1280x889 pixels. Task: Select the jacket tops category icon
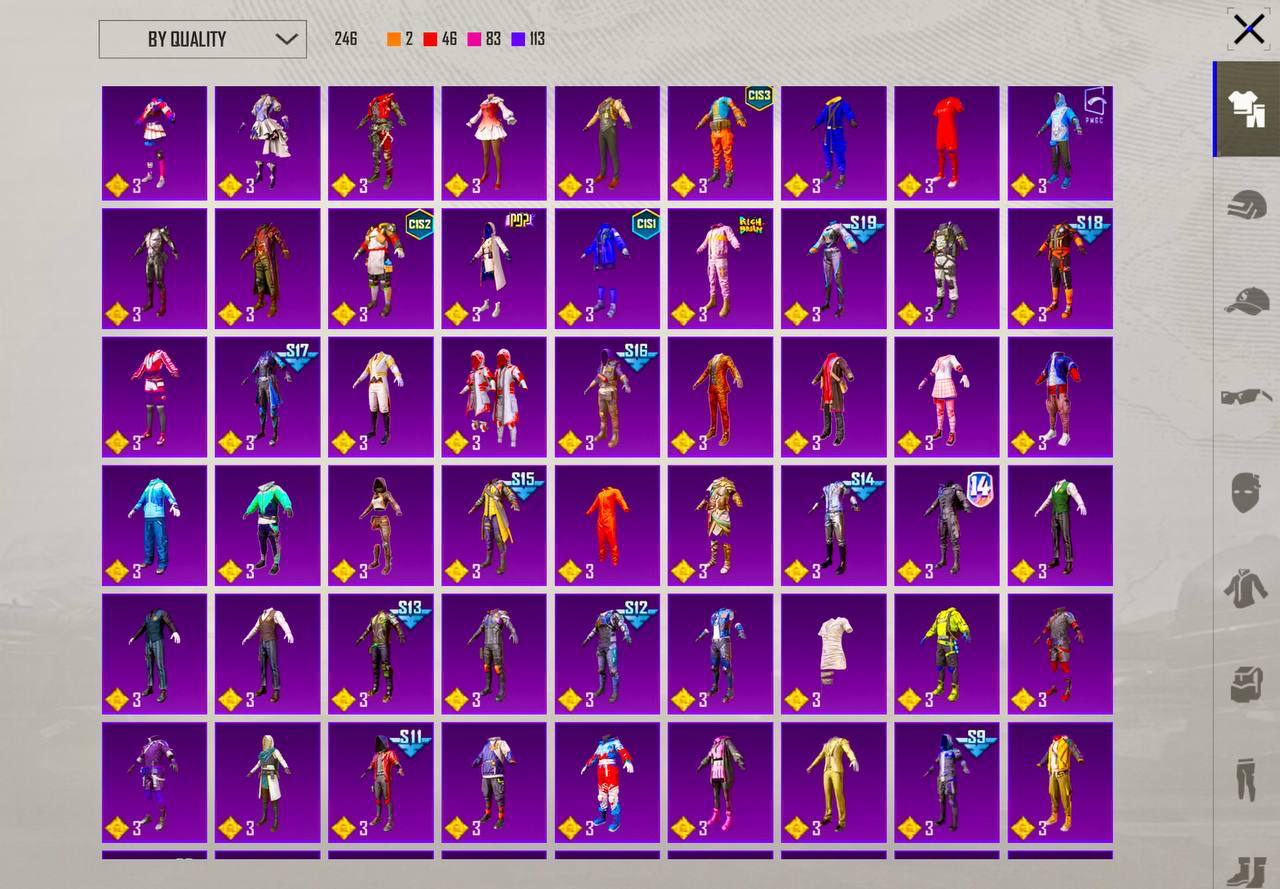(1246, 587)
